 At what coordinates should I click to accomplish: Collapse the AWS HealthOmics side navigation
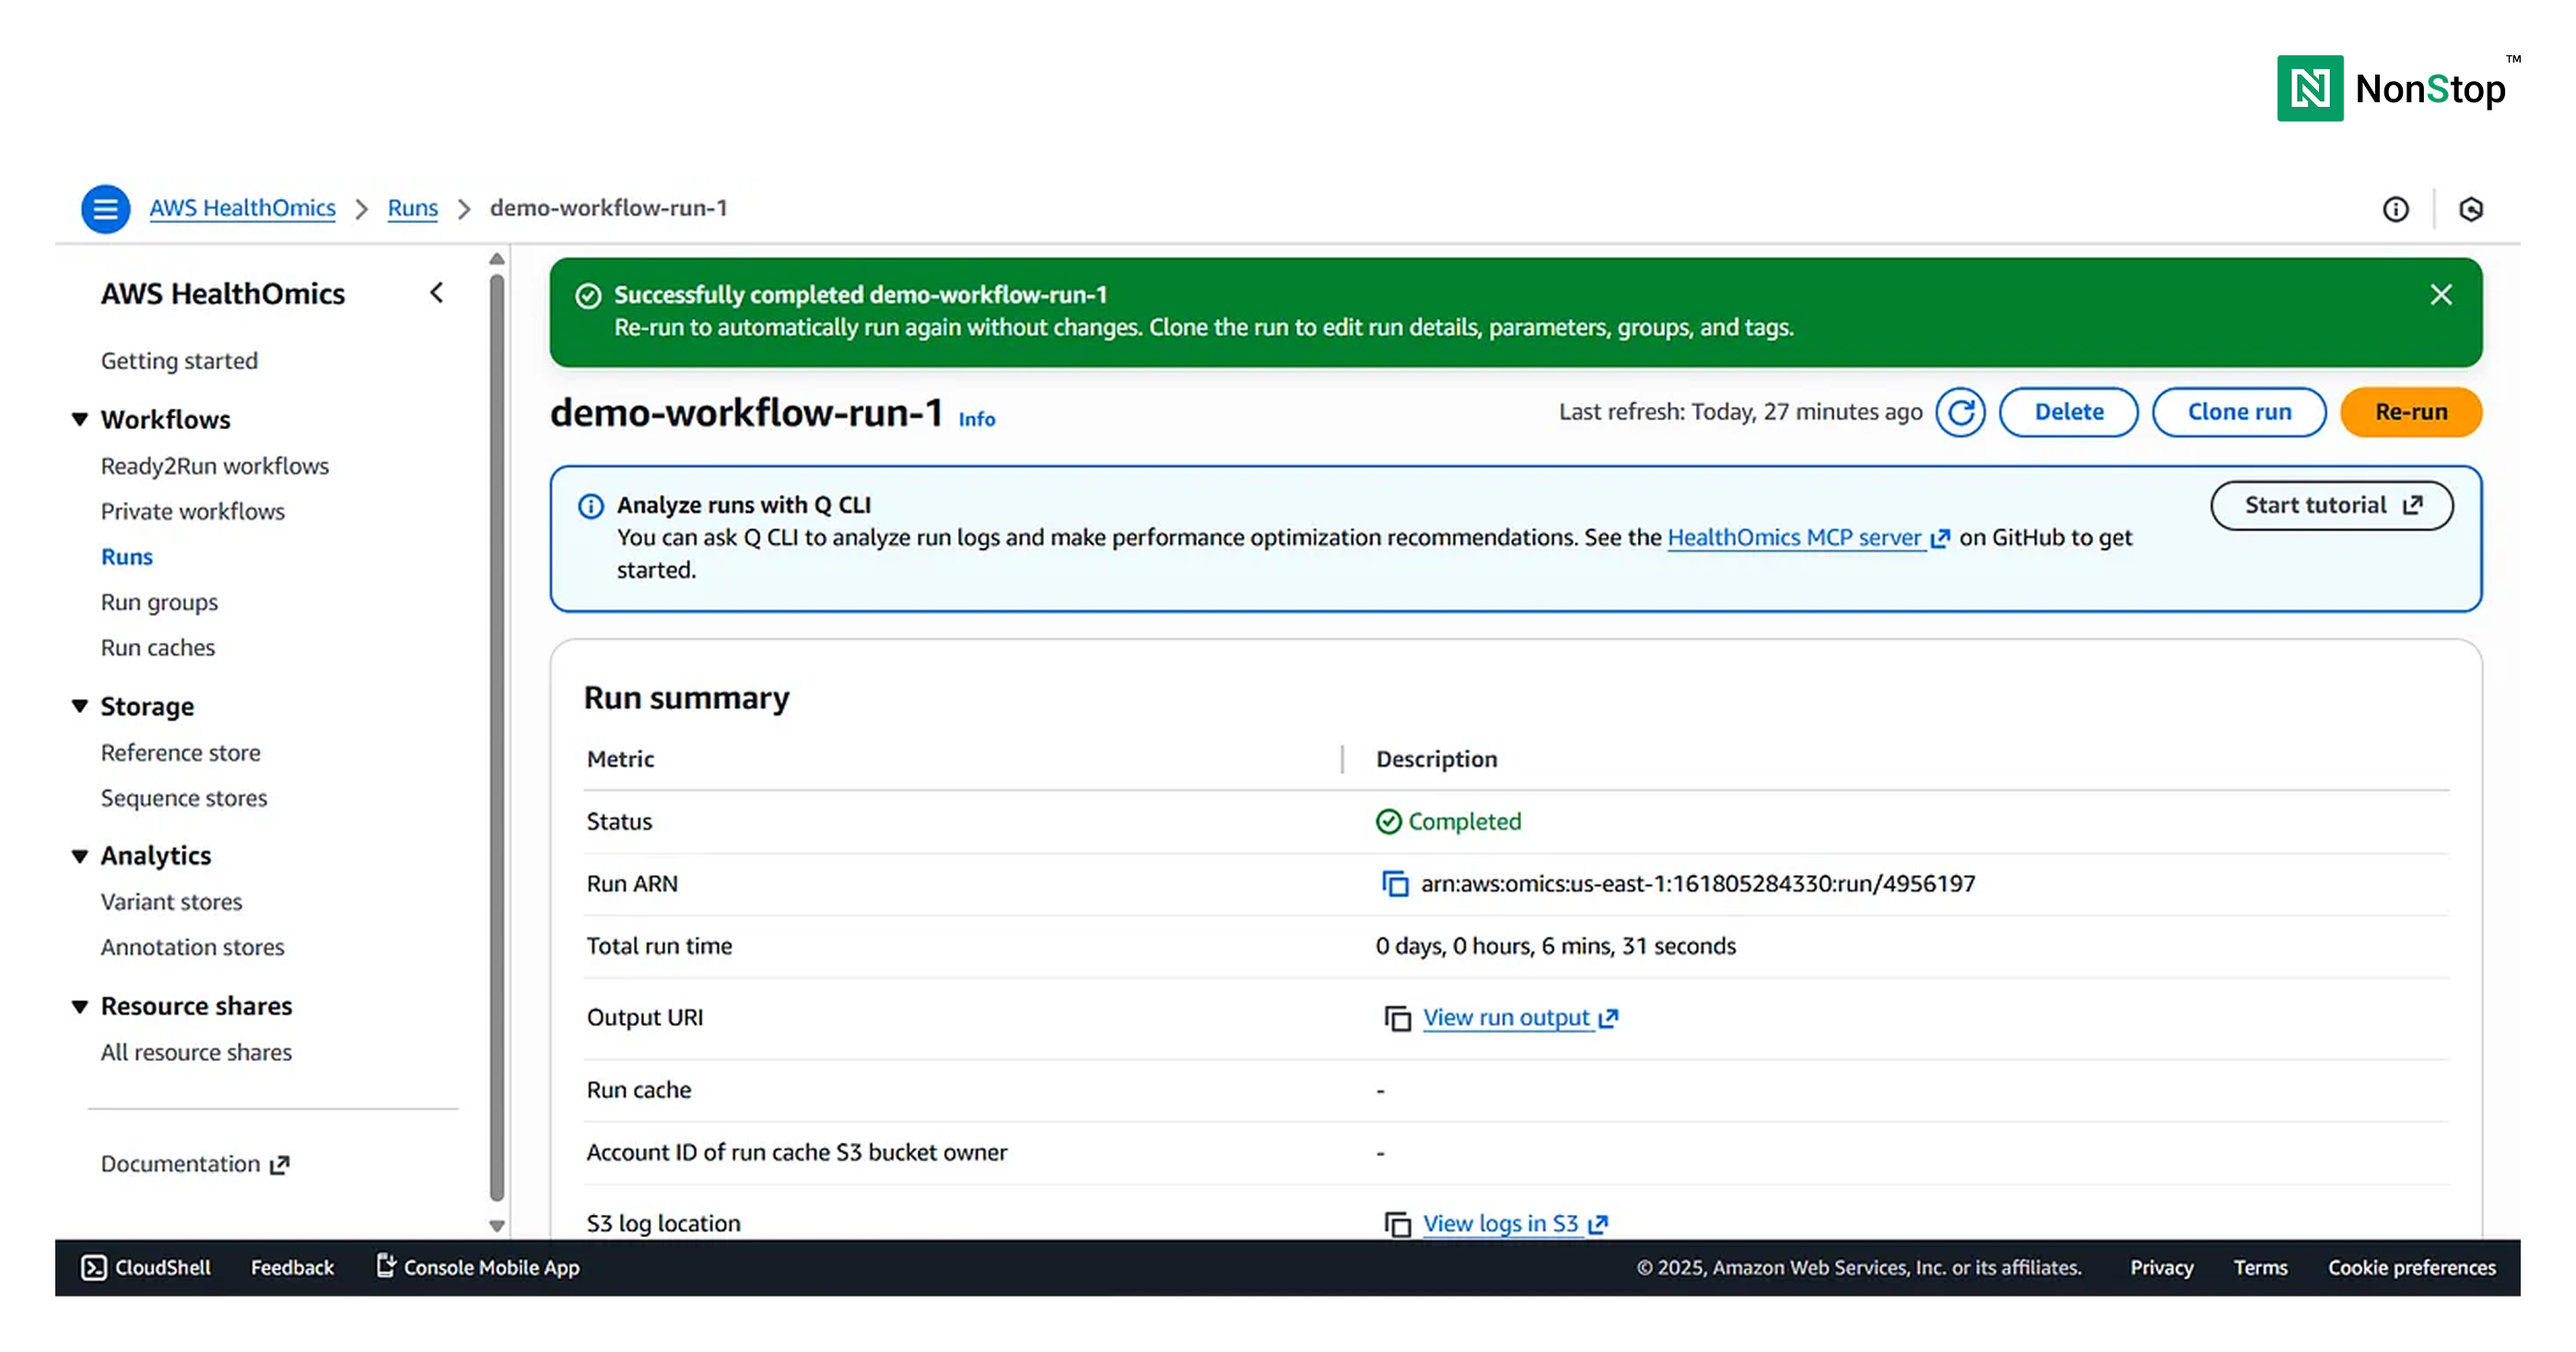(x=436, y=293)
